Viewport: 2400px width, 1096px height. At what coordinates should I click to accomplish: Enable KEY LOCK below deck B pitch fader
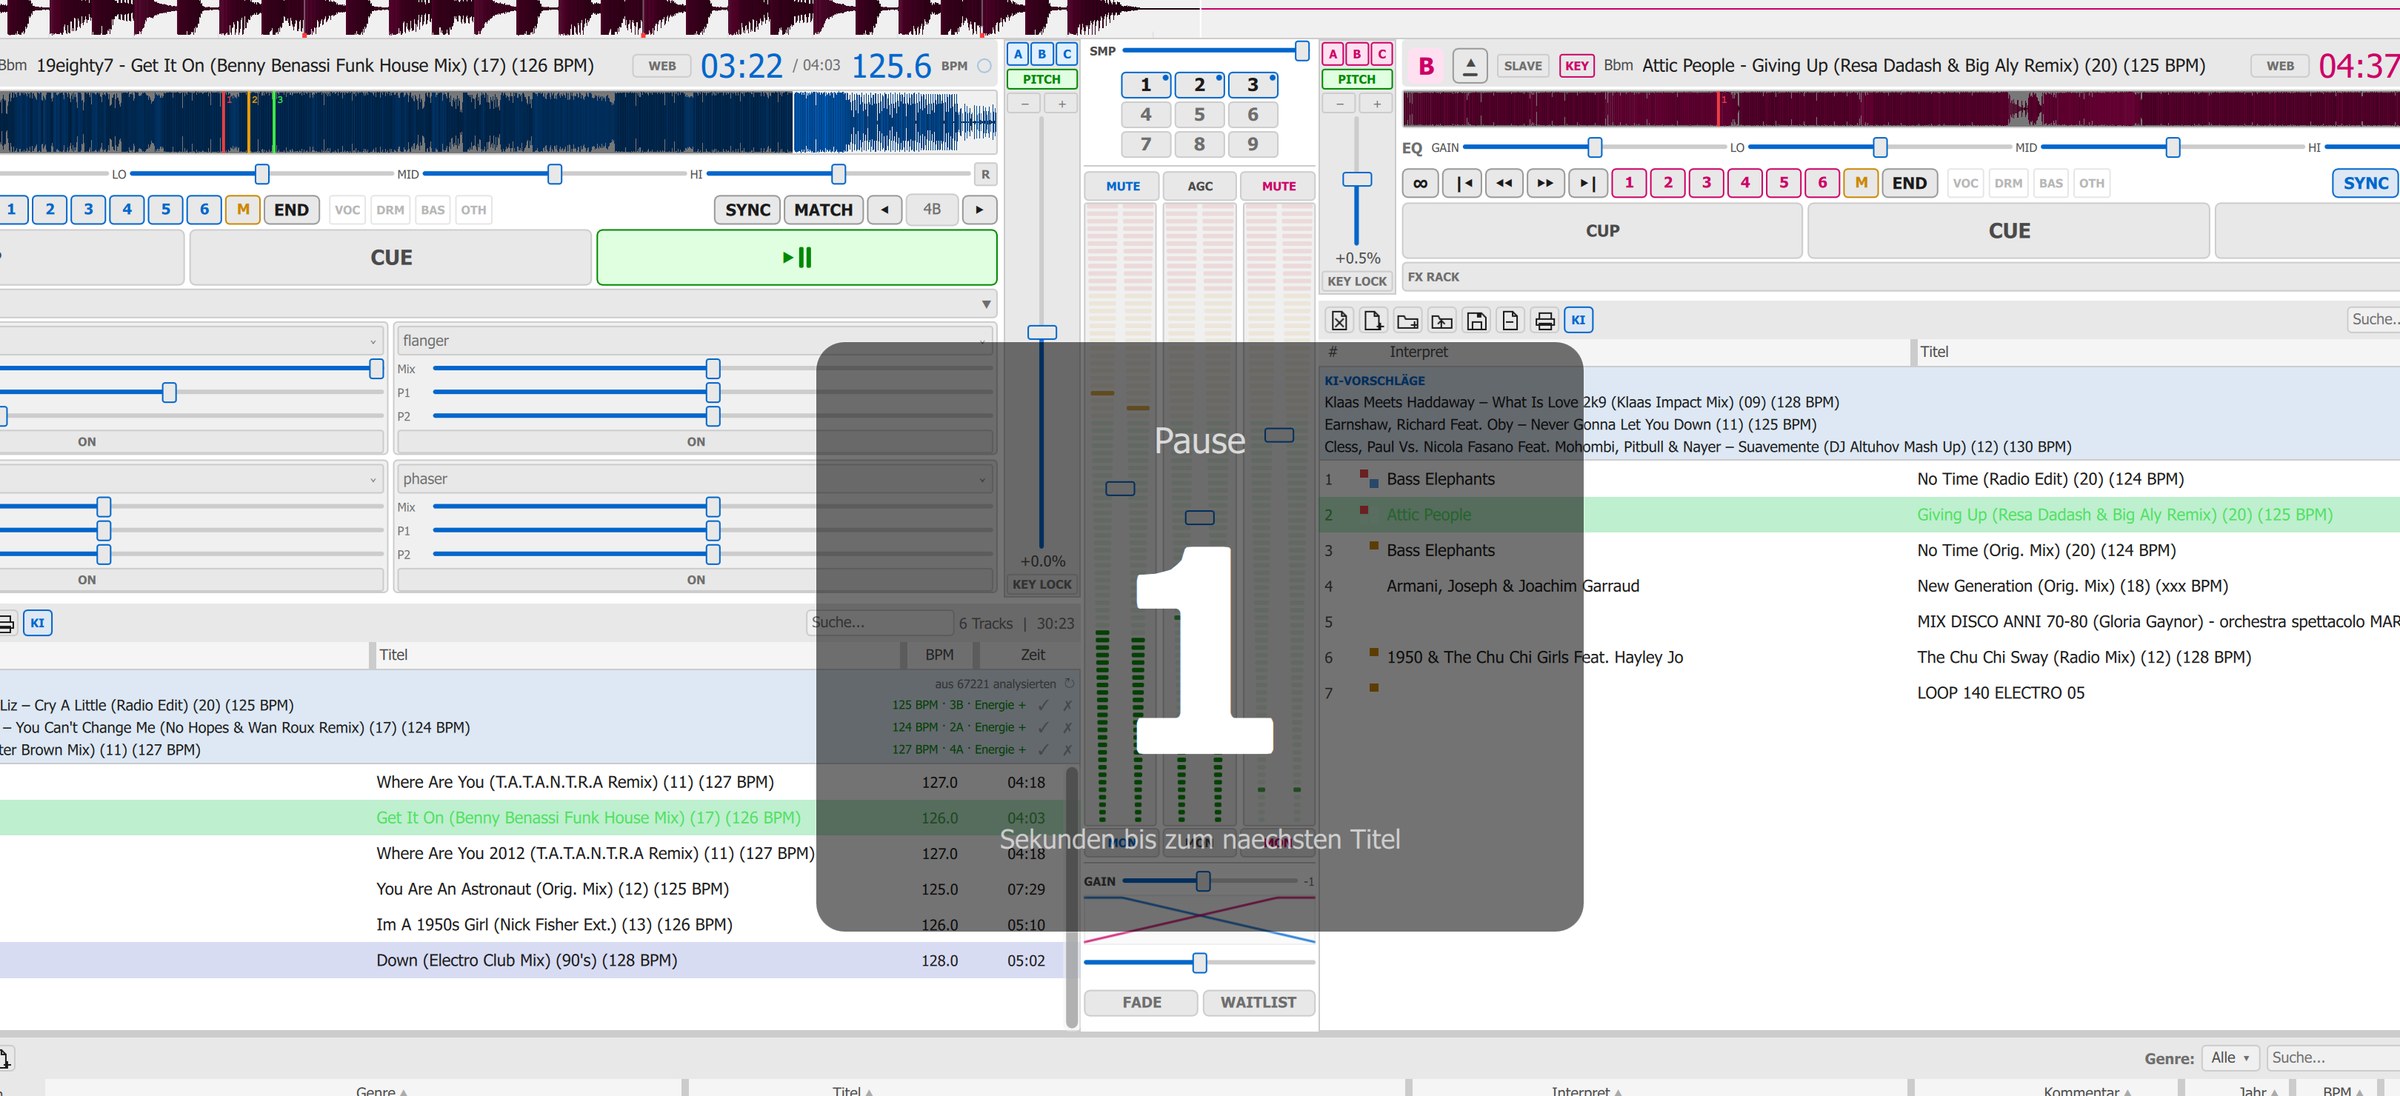click(x=1357, y=281)
